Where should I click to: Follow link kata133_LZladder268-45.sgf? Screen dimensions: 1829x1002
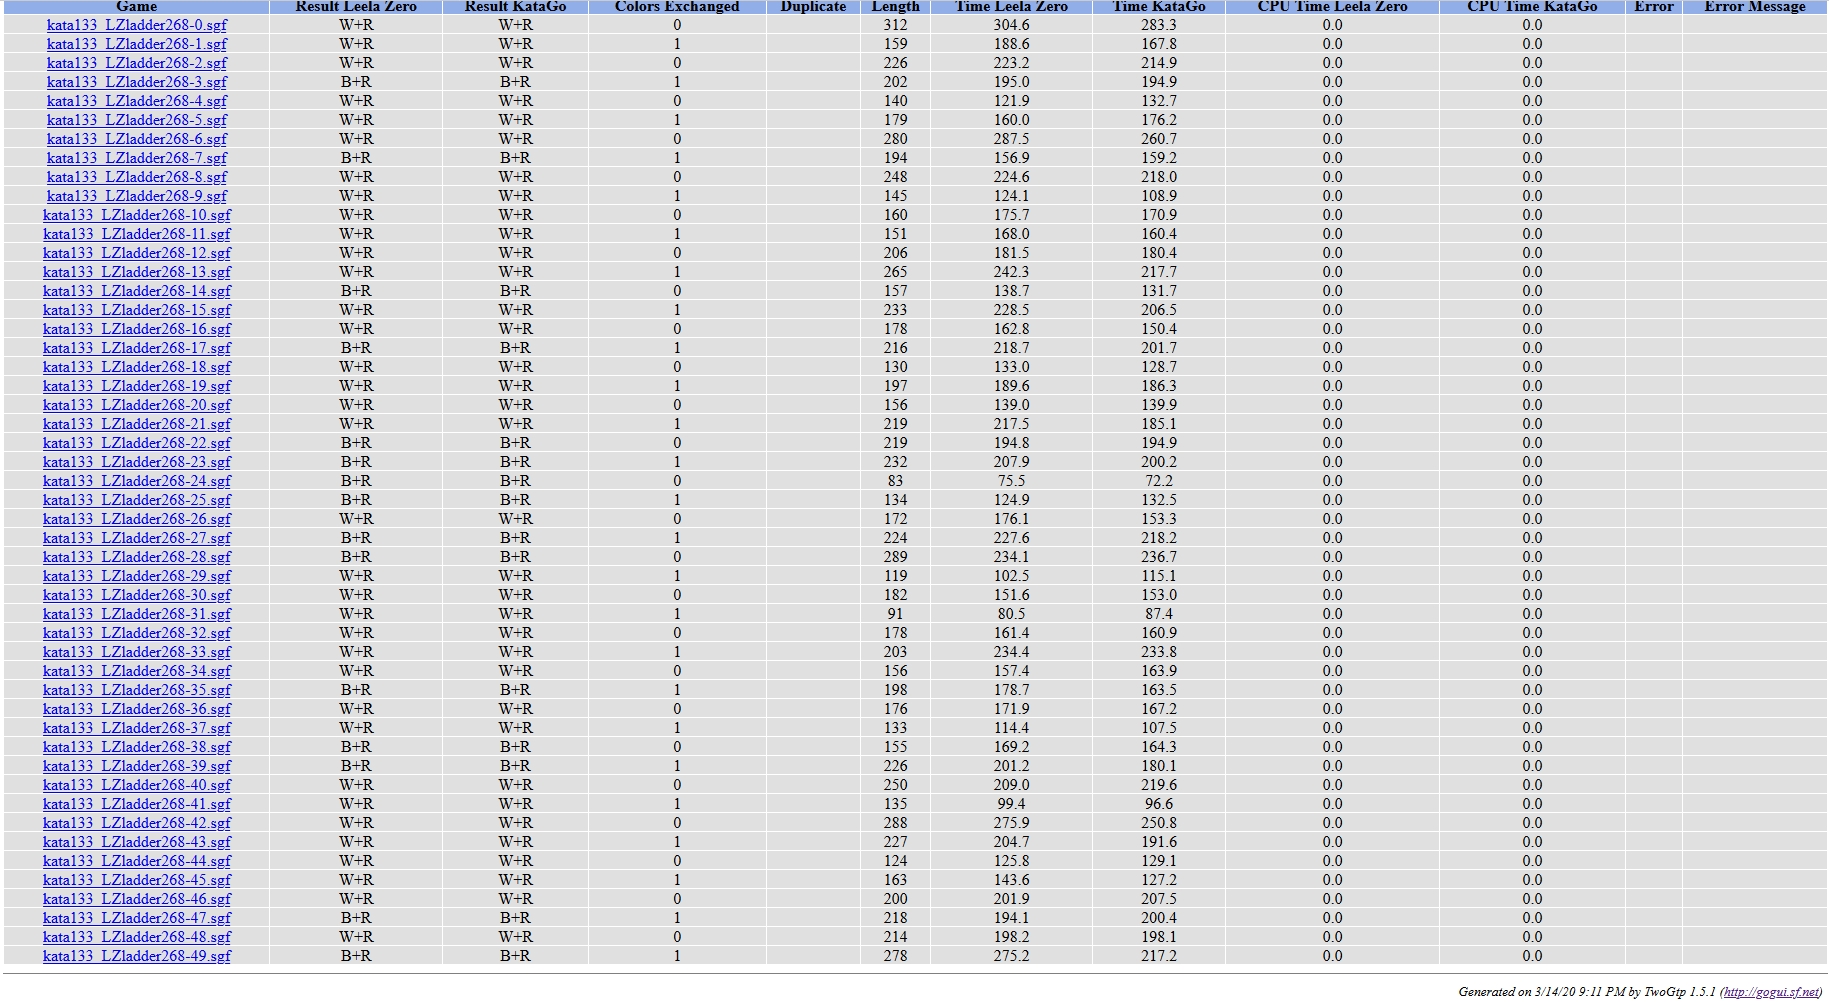pos(136,880)
